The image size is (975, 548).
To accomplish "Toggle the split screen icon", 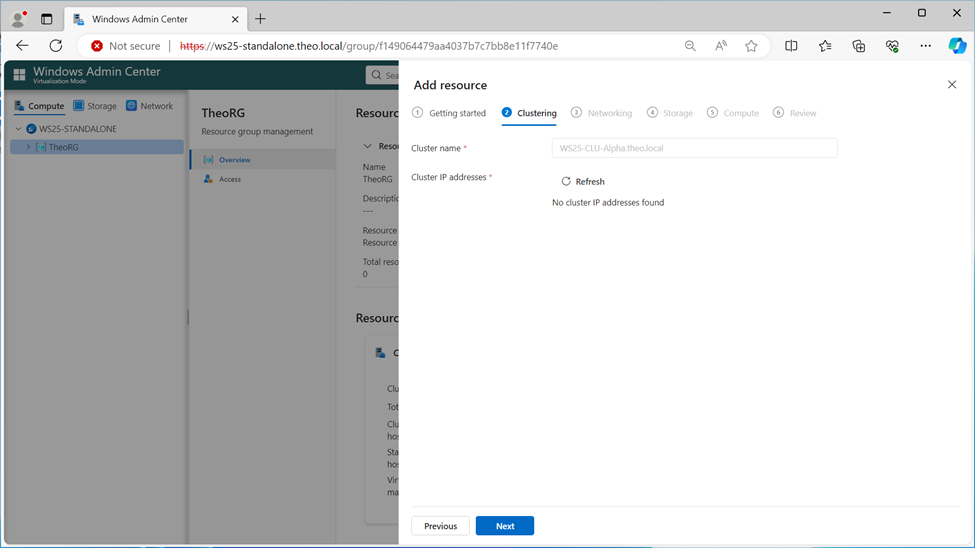I will coord(791,45).
